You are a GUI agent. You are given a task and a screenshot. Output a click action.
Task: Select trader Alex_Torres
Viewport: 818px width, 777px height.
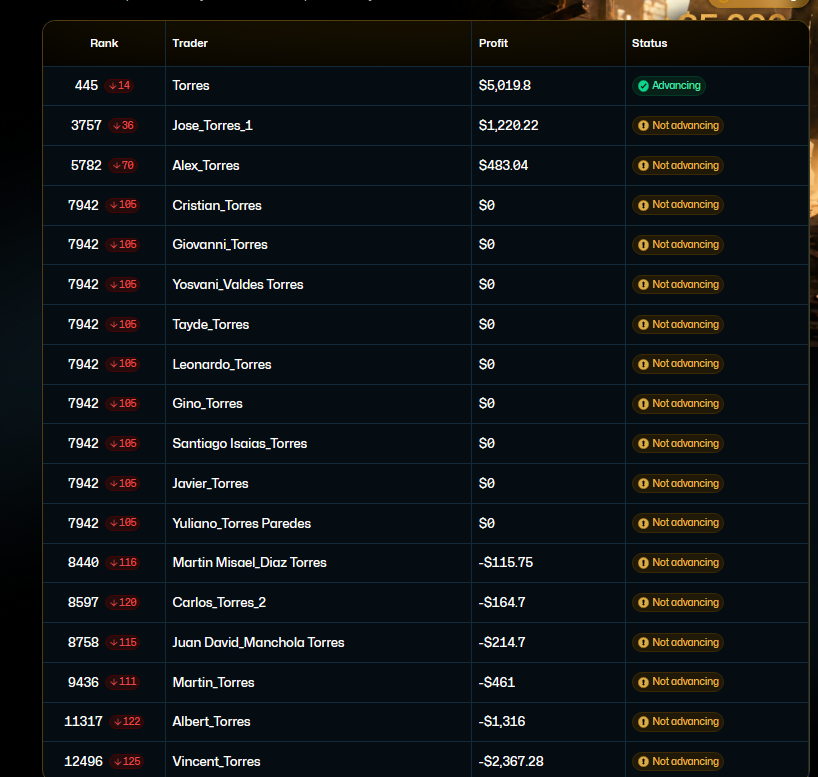click(206, 165)
